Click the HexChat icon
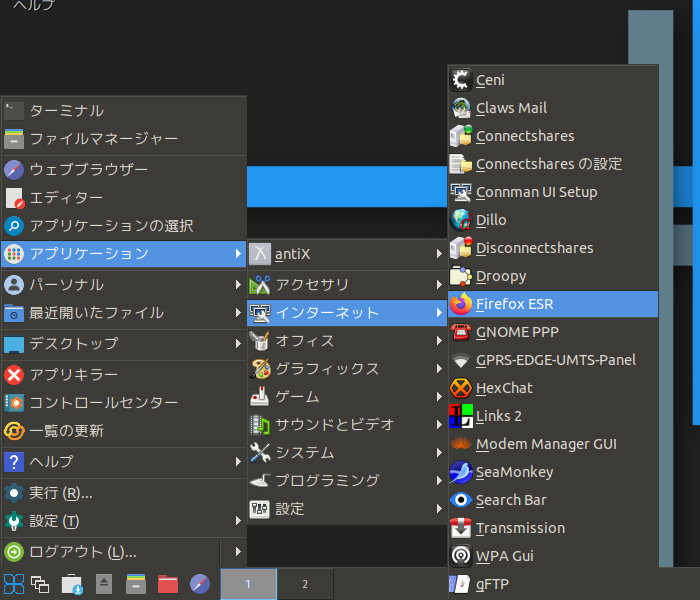This screenshot has width=700, height=600. (460, 388)
